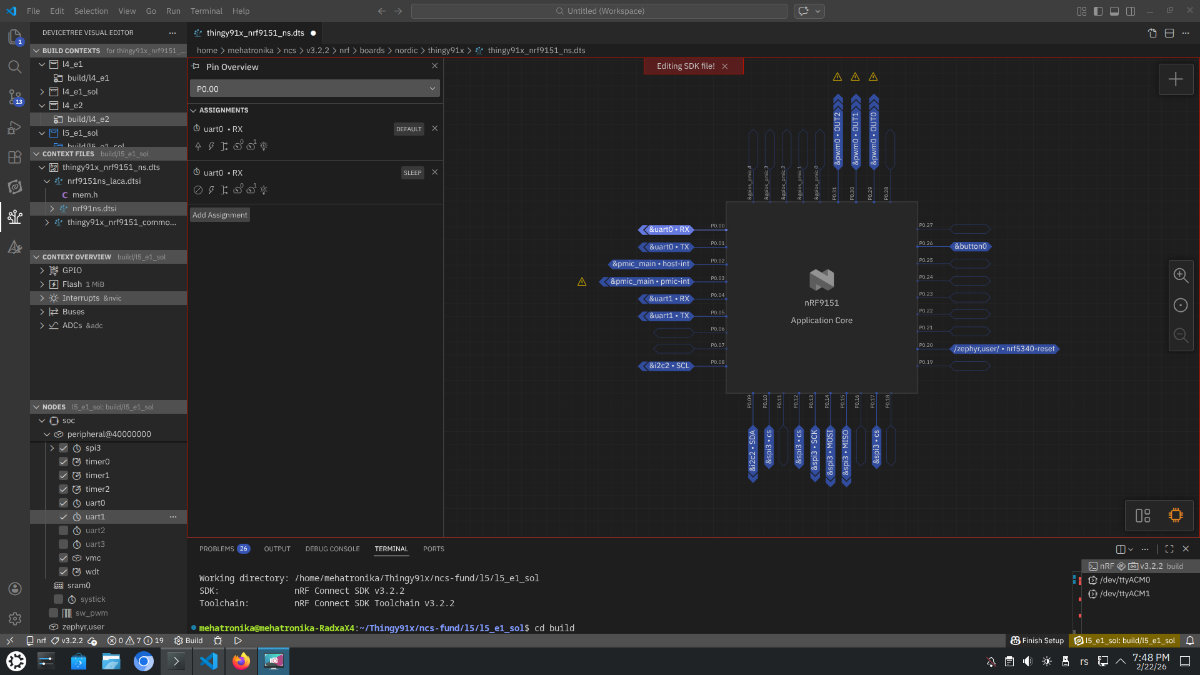Switch to the PROBLEMS tab

click(224, 549)
